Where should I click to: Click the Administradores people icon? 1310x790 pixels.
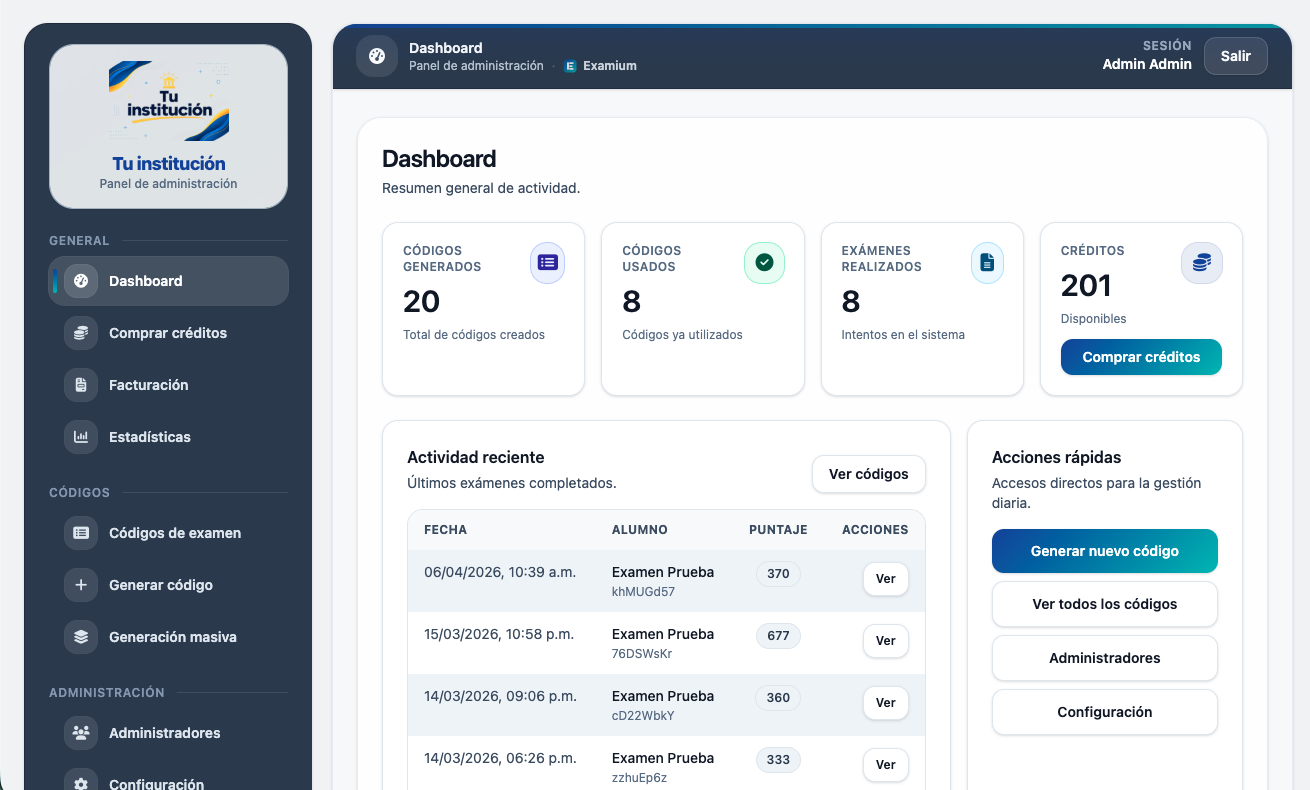(81, 733)
